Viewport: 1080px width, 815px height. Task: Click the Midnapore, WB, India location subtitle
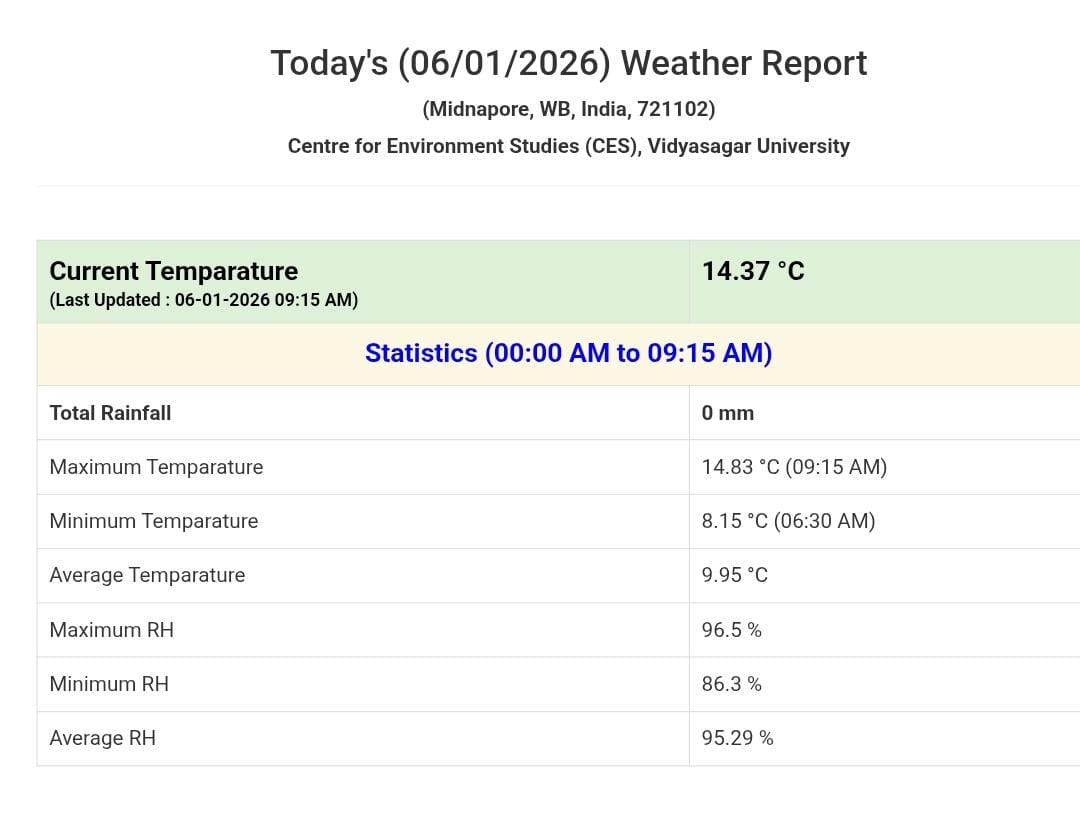point(568,109)
